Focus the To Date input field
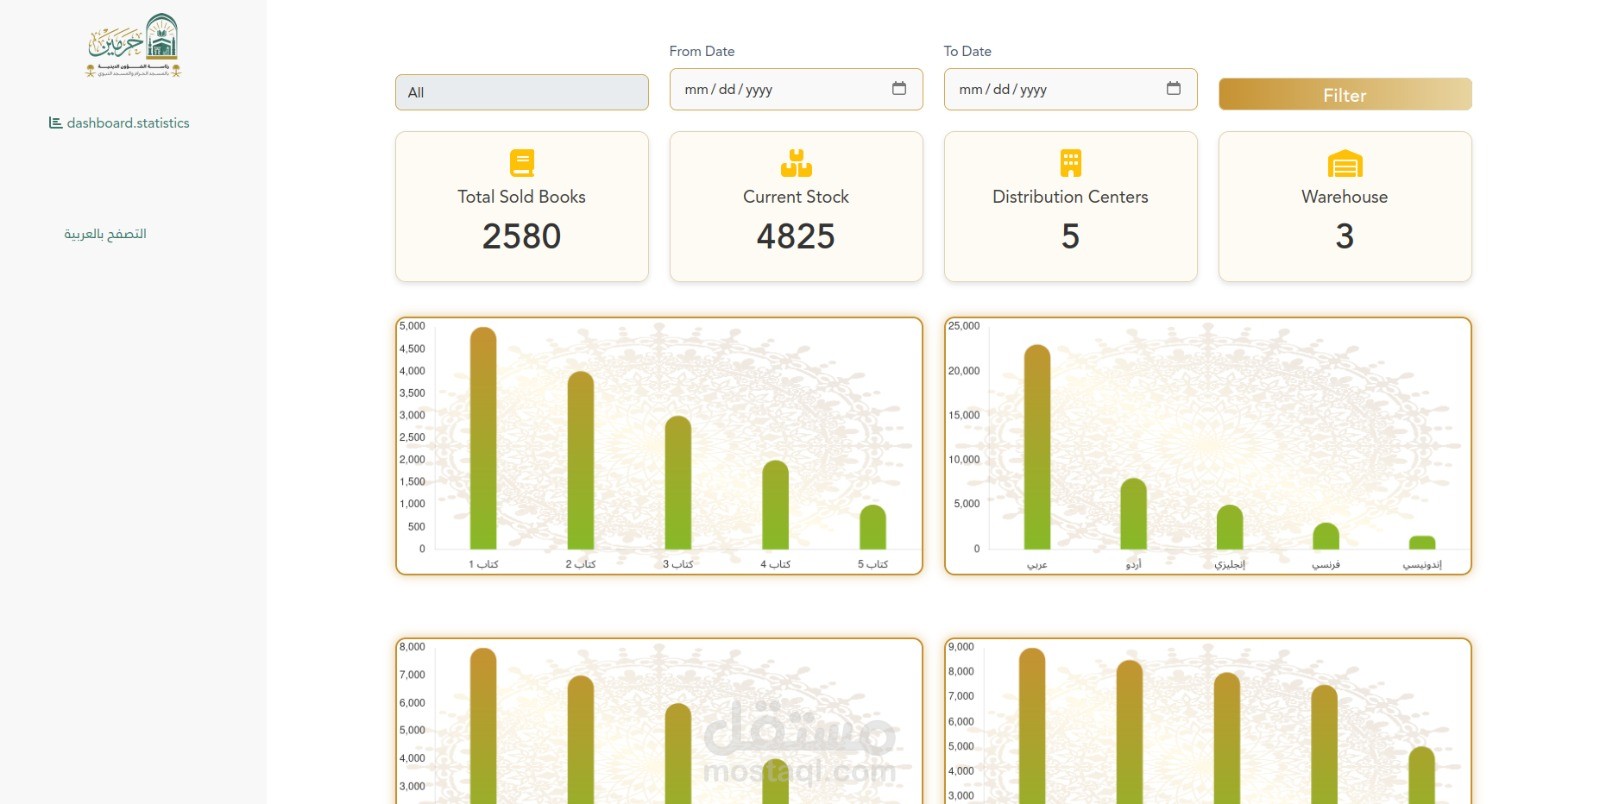Image resolution: width=1600 pixels, height=804 pixels. tap(1070, 89)
